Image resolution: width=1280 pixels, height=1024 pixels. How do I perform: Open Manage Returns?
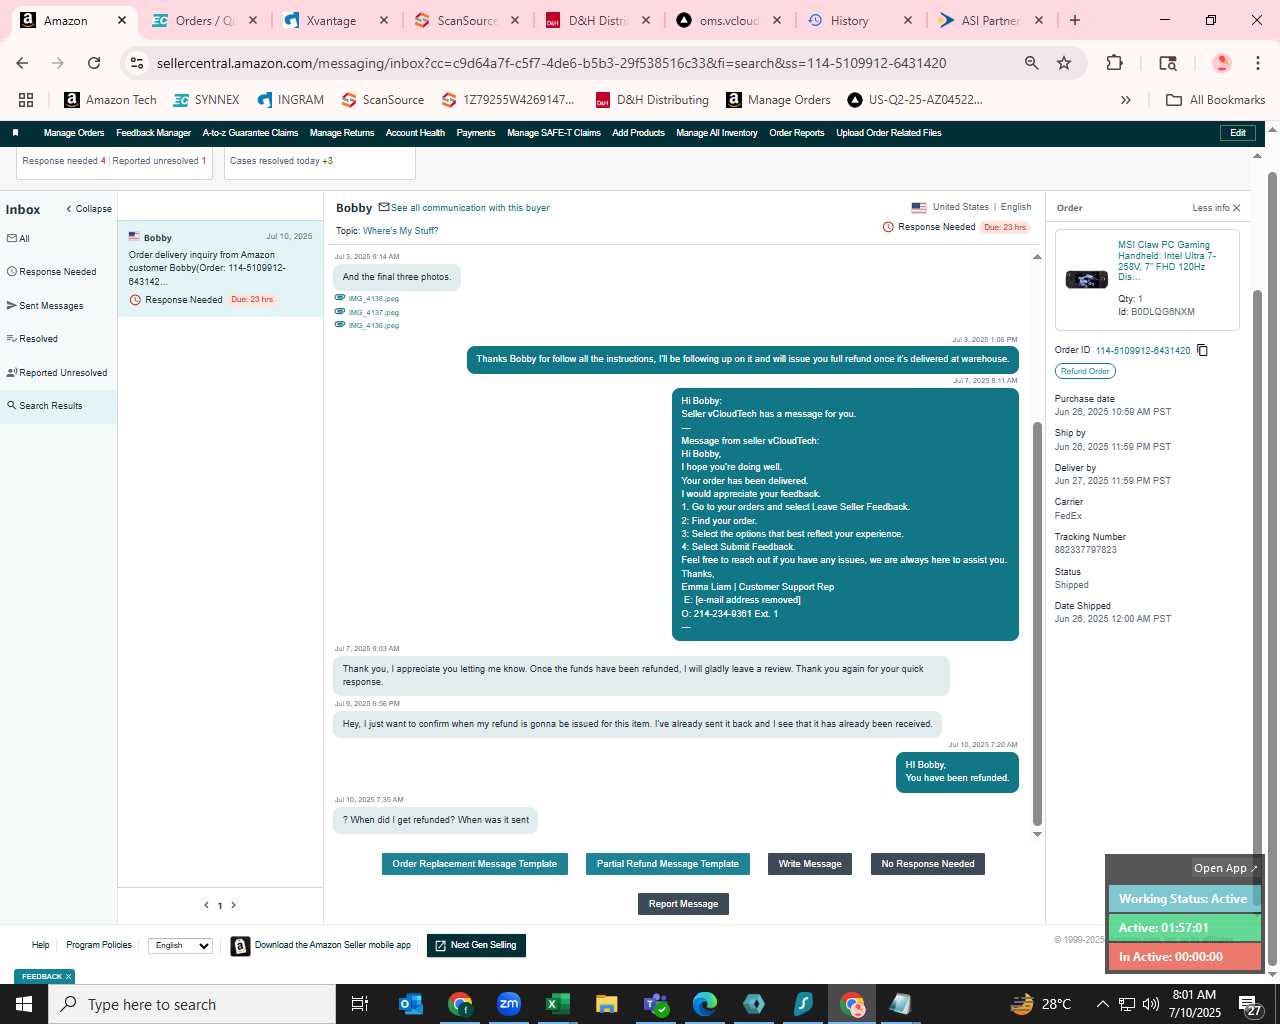tap(342, 133)
